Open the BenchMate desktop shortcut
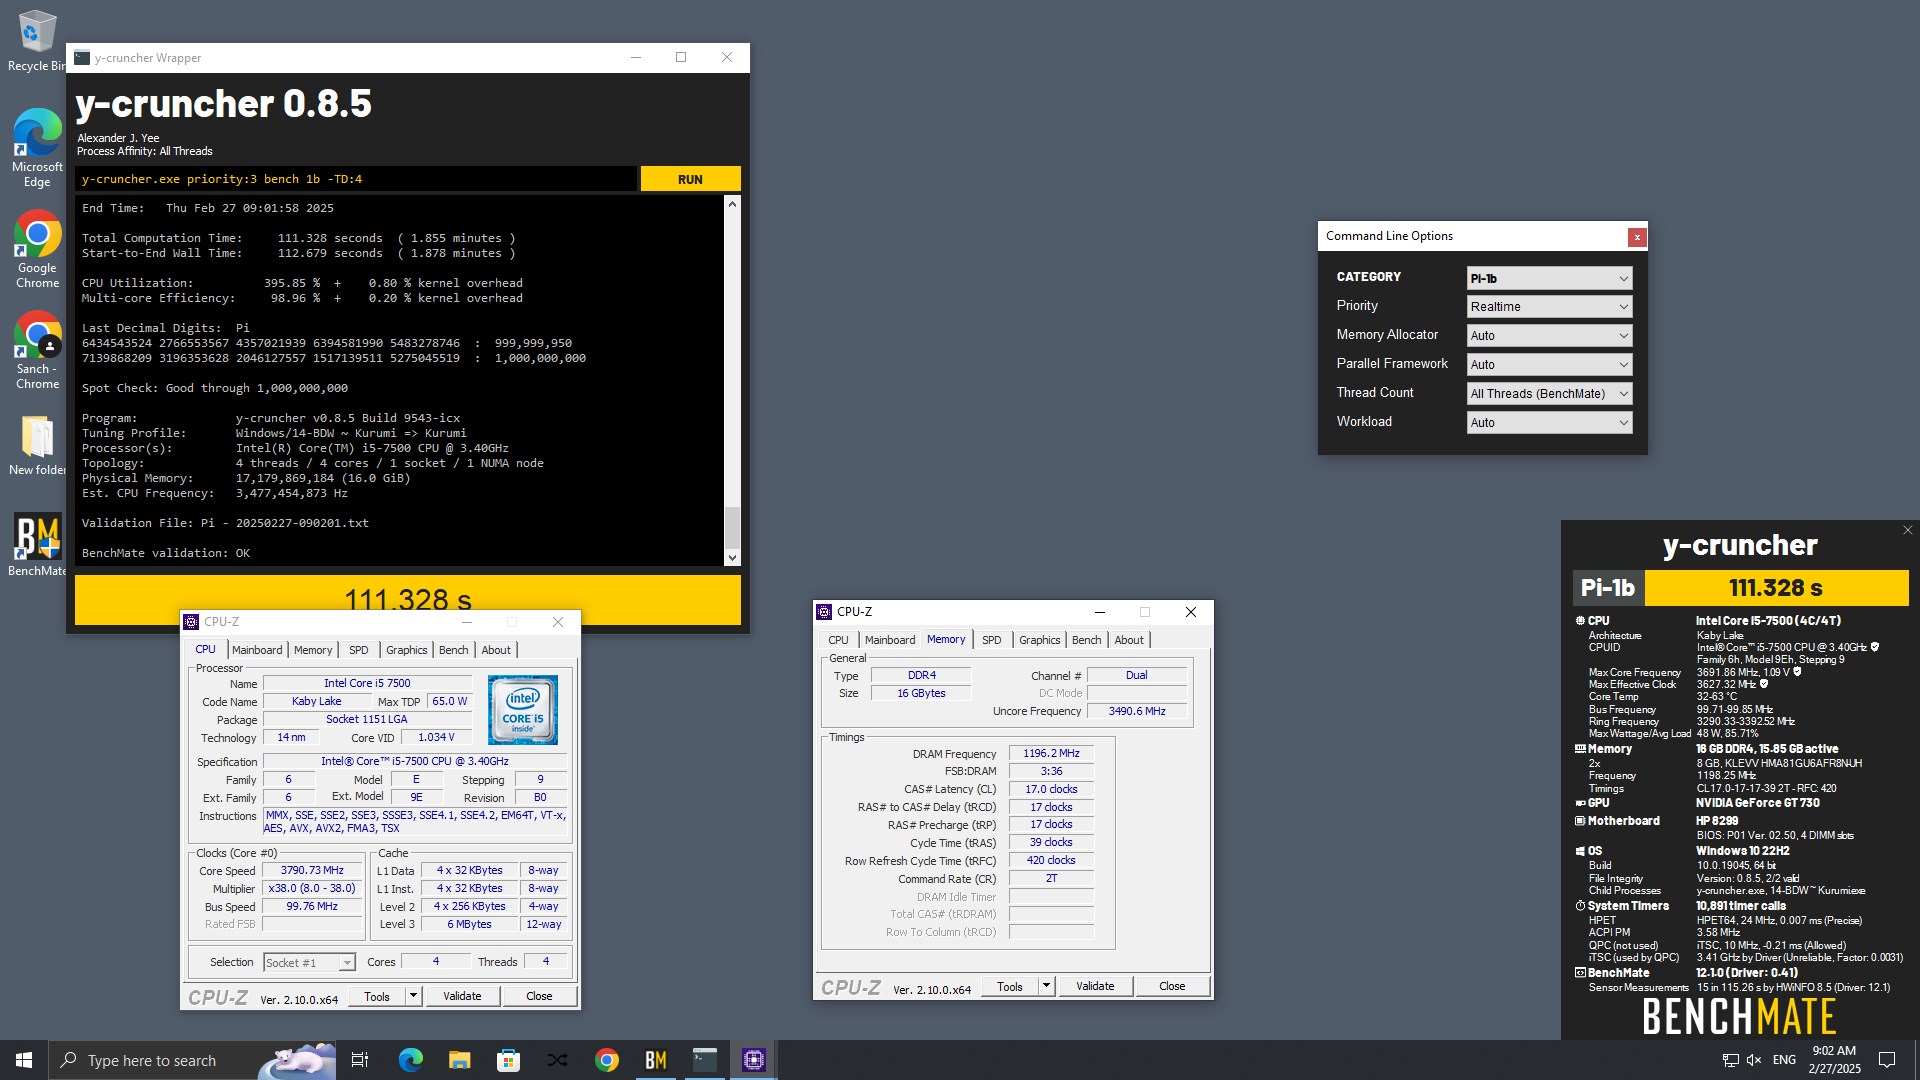This screenshot has width=1920, height=1080. click(37, 545)
